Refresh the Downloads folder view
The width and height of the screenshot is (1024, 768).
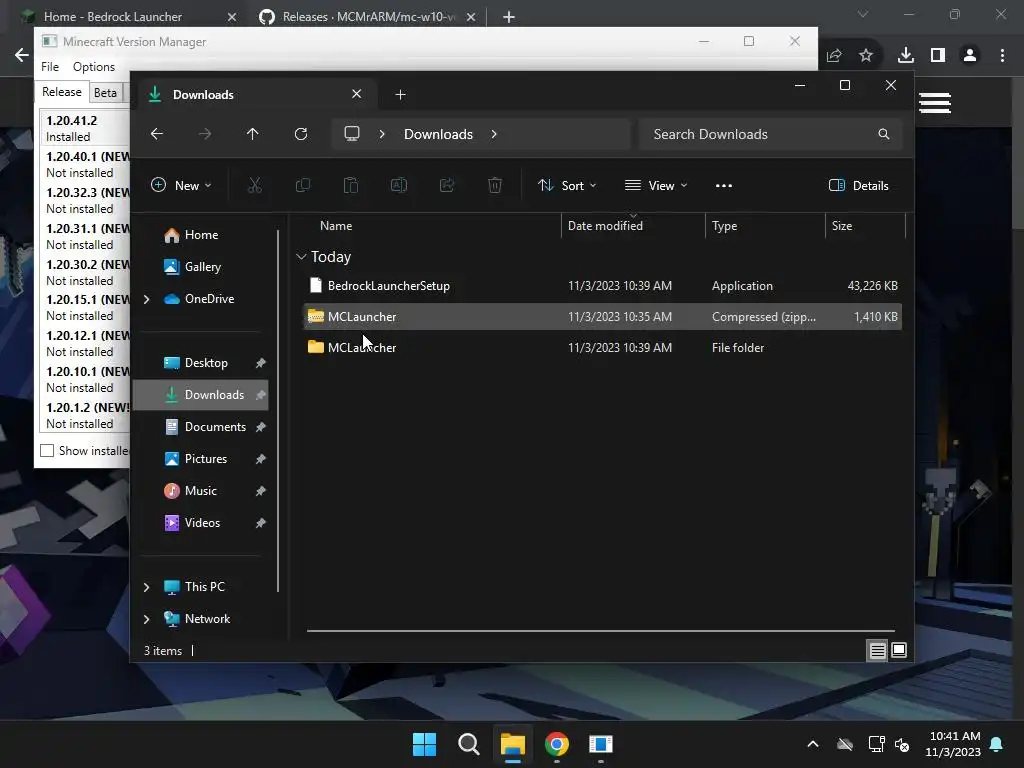click(x=300, y=134)
